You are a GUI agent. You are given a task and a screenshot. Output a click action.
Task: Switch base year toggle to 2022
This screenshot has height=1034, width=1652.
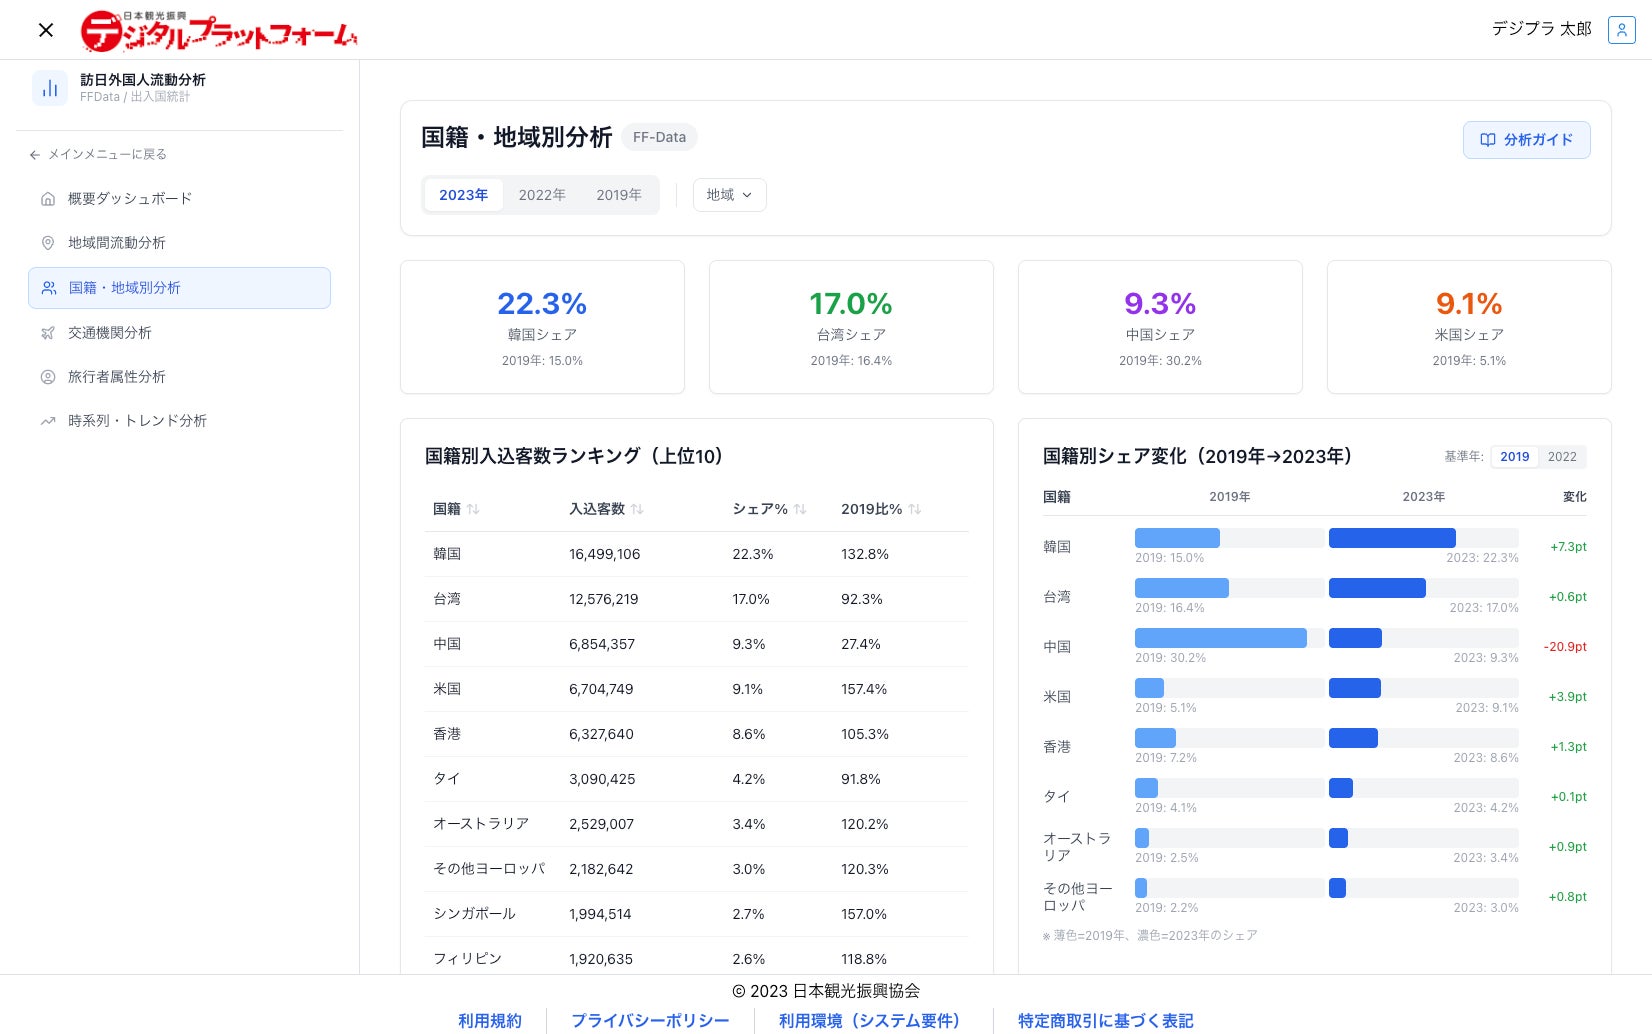coord(1562,456)
